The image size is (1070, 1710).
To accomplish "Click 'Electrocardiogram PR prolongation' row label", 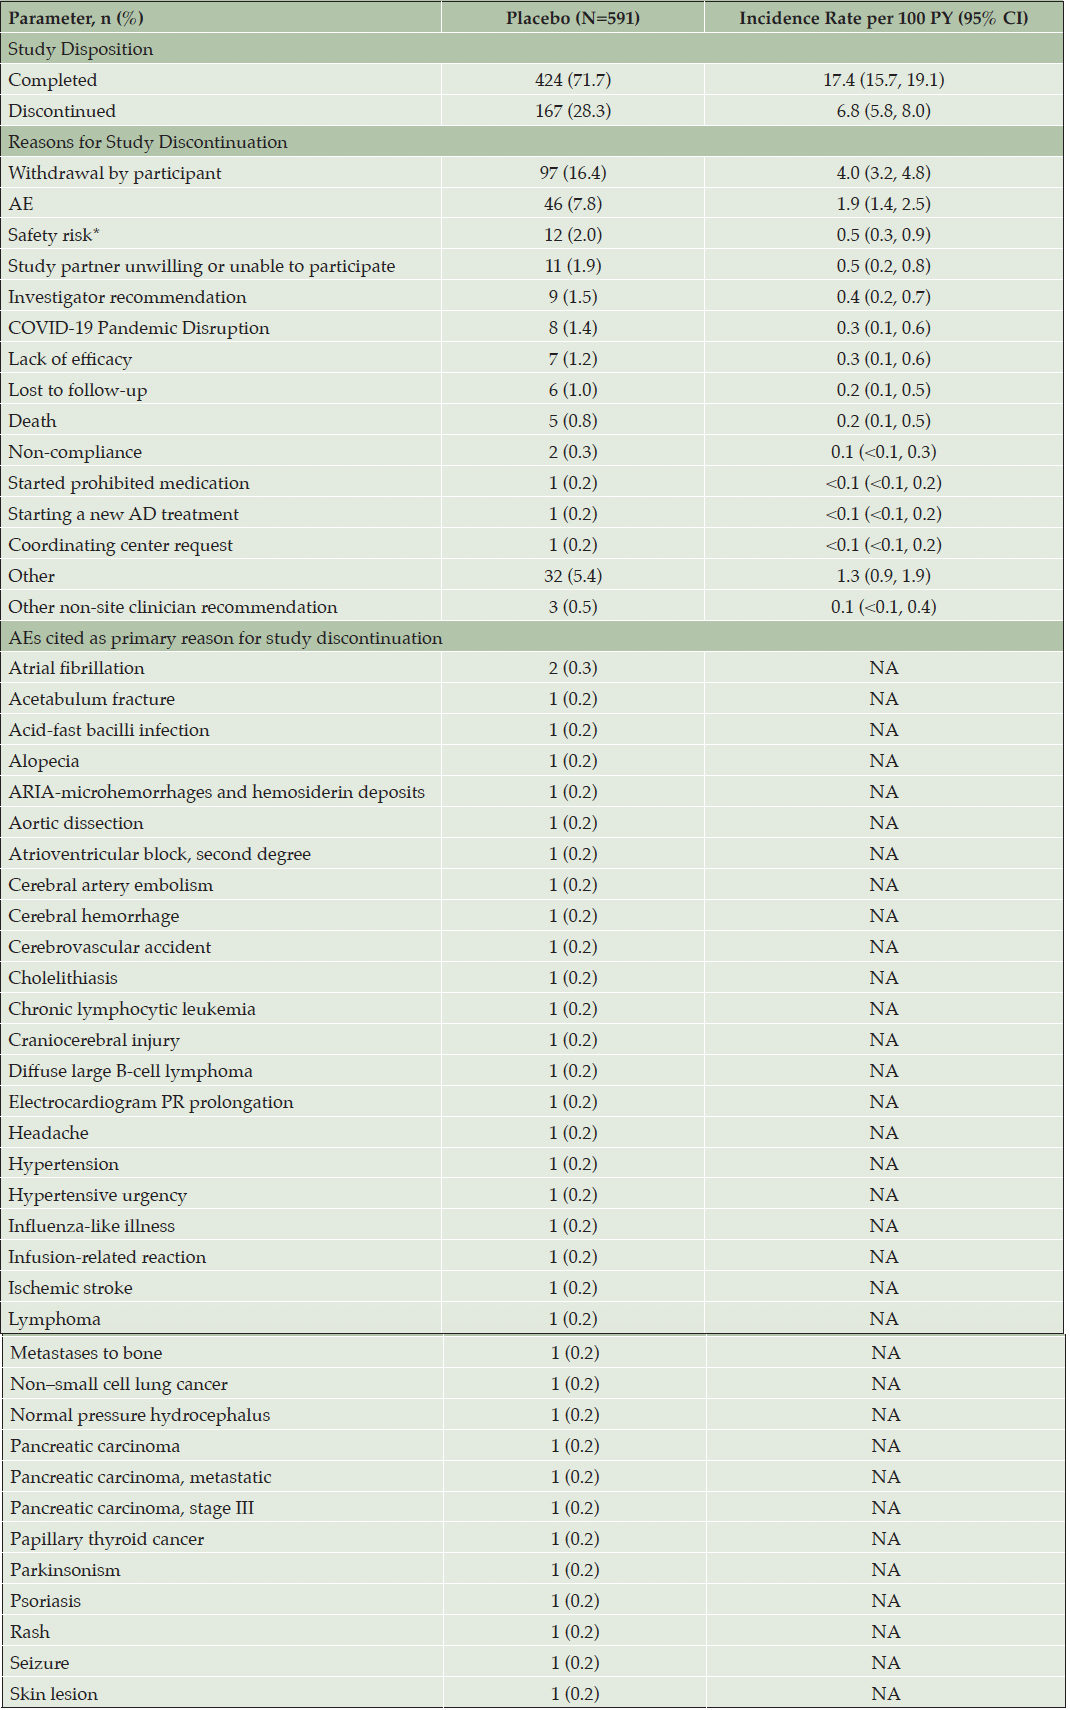I will coord(151,1102).
